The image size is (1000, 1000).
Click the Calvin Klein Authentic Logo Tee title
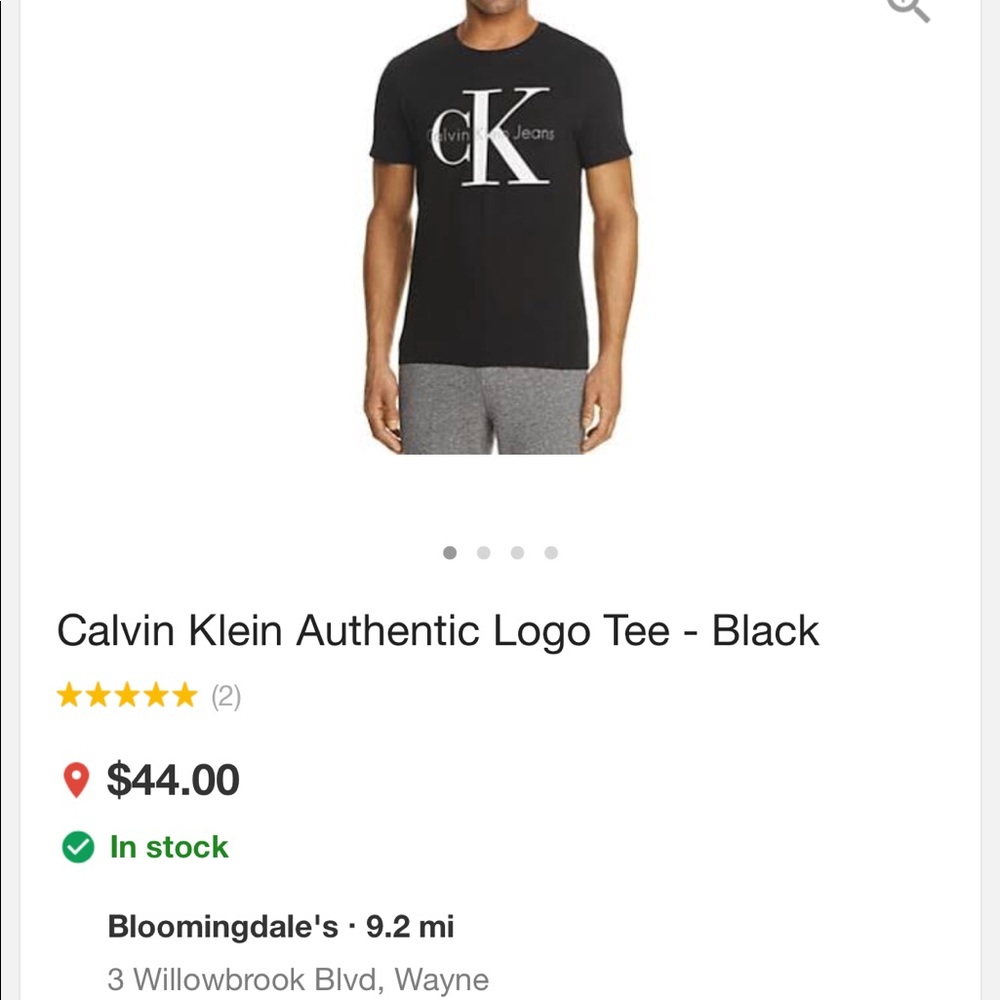tap(439, 630)
